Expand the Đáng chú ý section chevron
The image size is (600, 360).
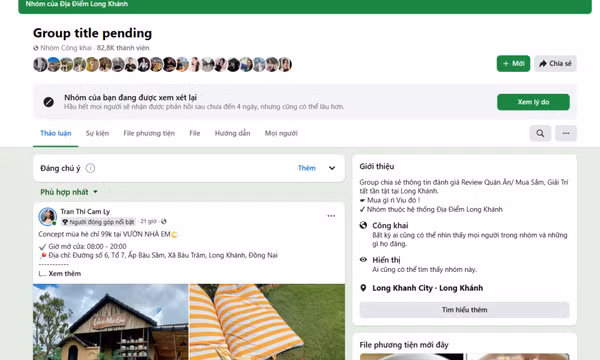332,168
